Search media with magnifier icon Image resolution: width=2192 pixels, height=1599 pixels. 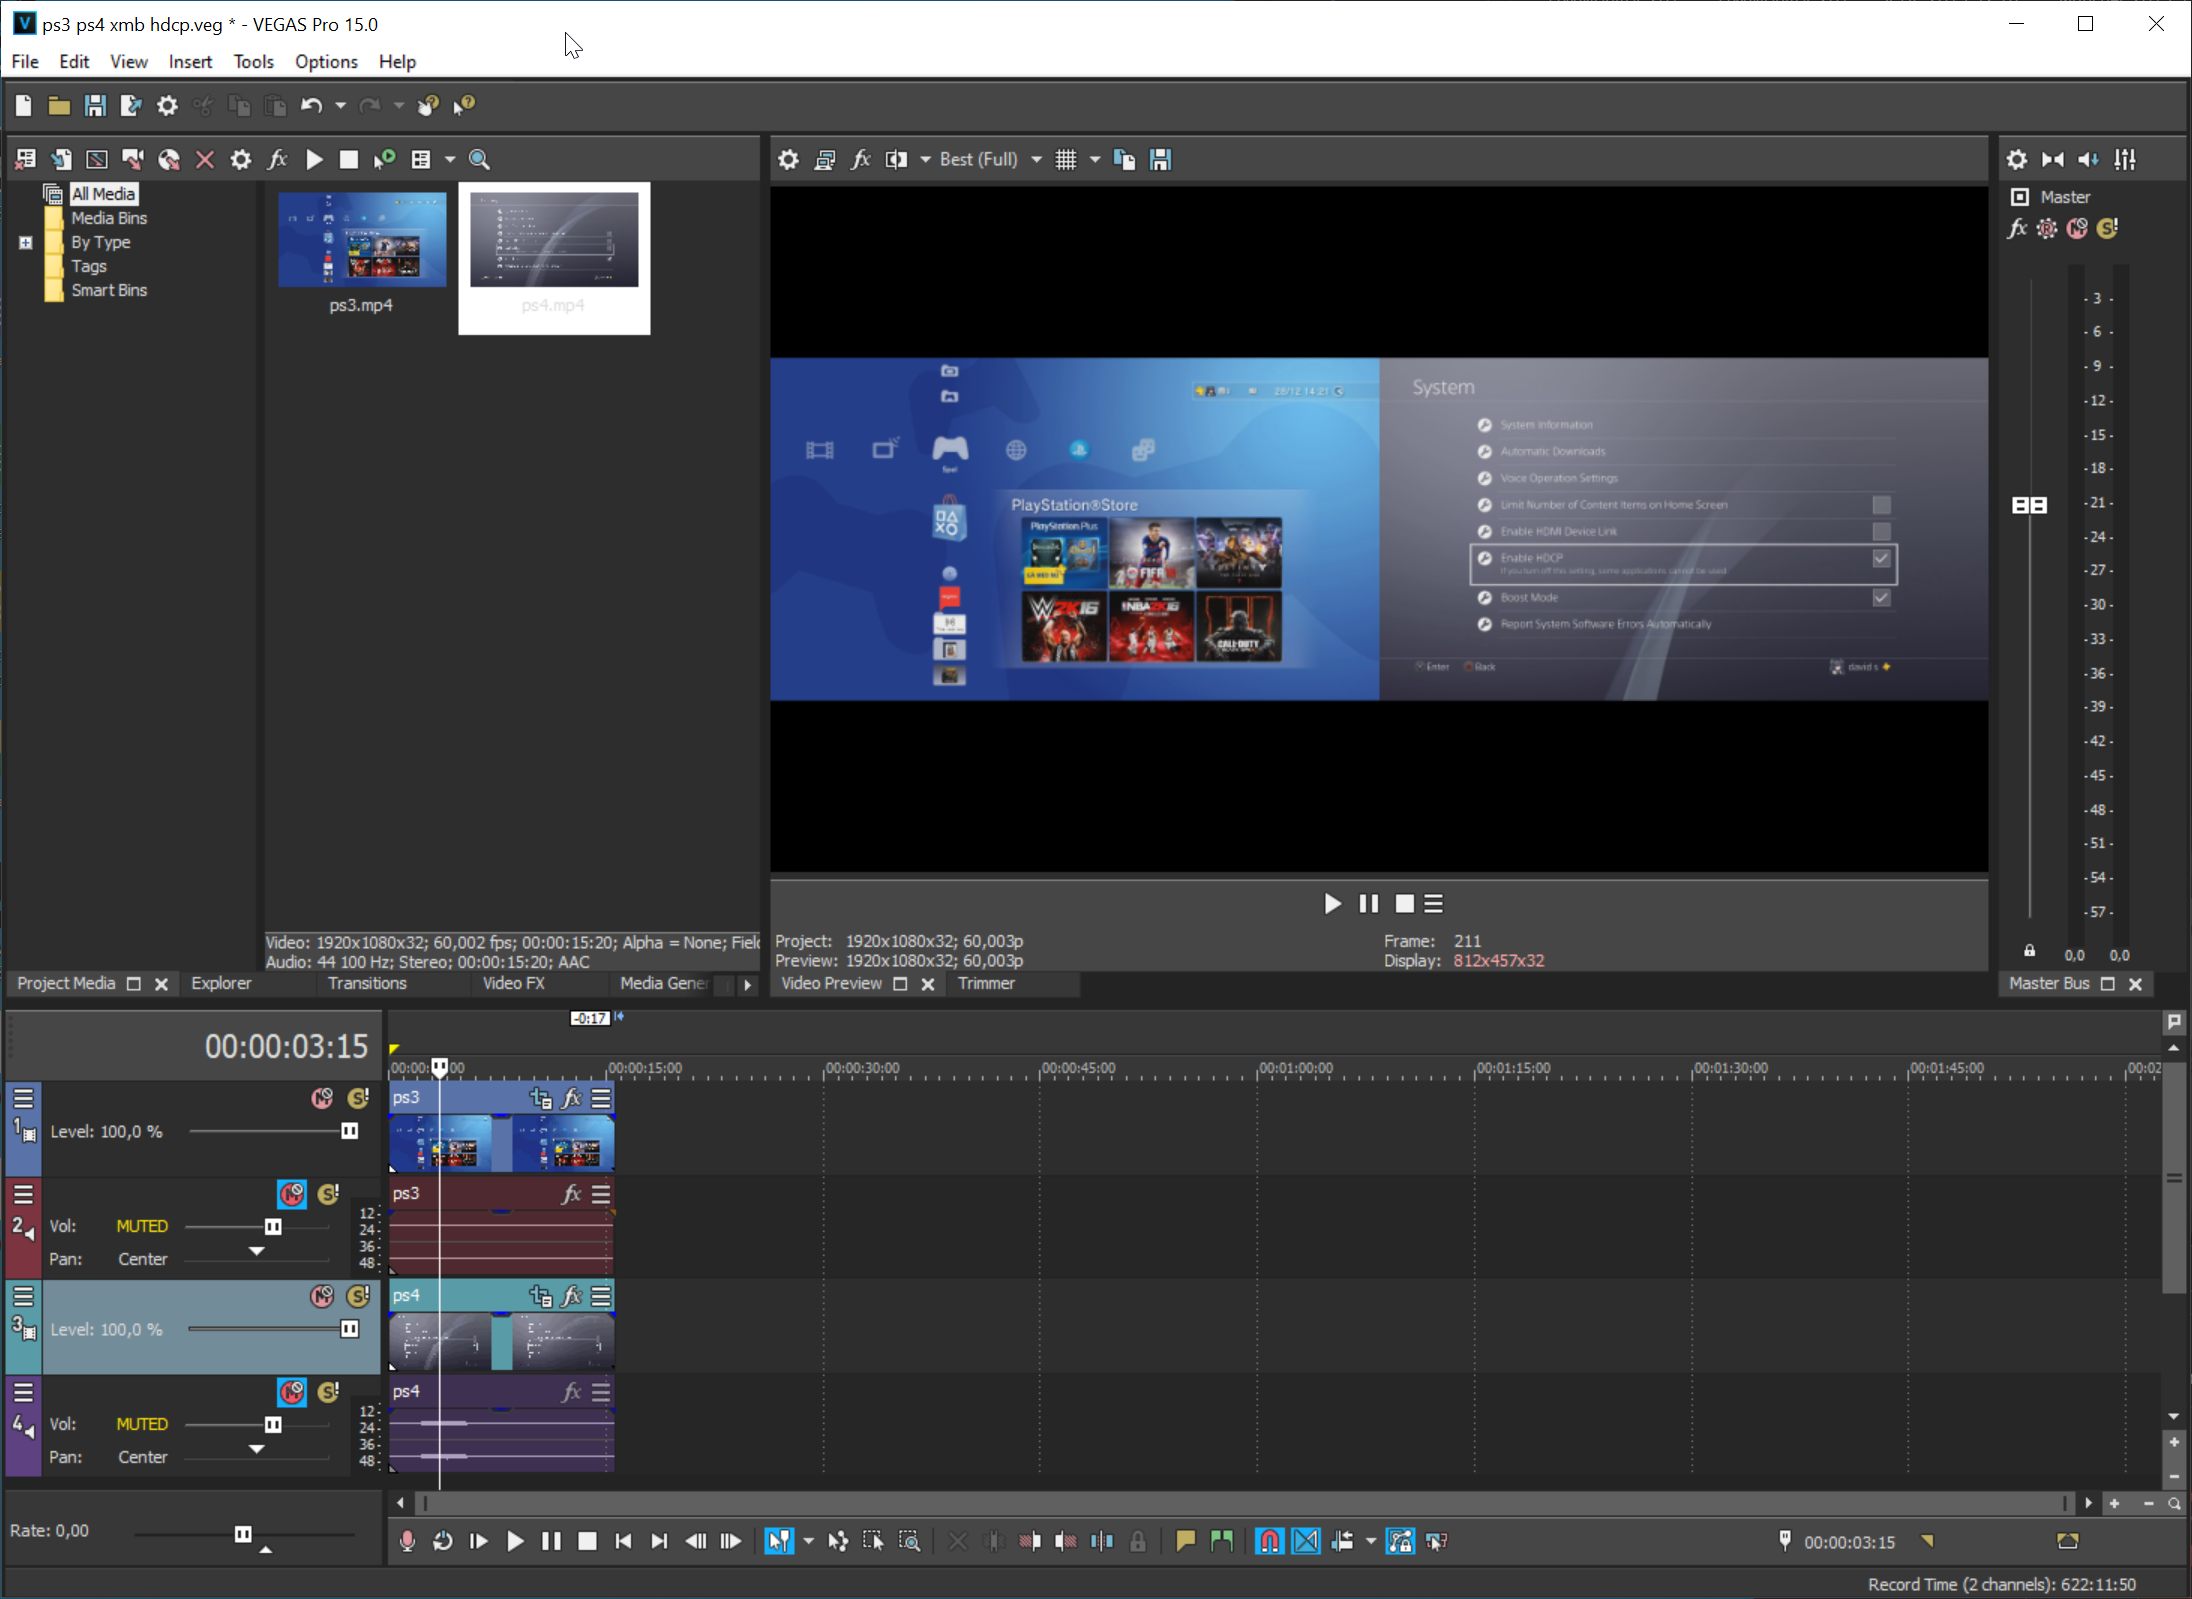click(x=479, y=159)
